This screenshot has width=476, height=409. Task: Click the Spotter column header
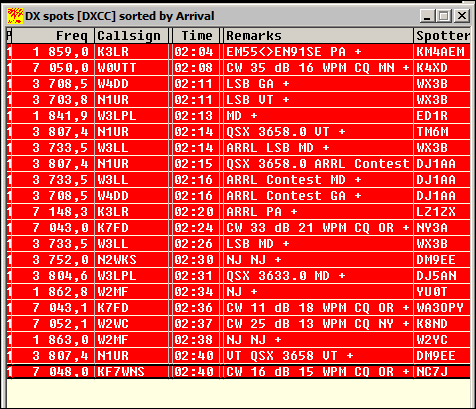coord(442,36)
